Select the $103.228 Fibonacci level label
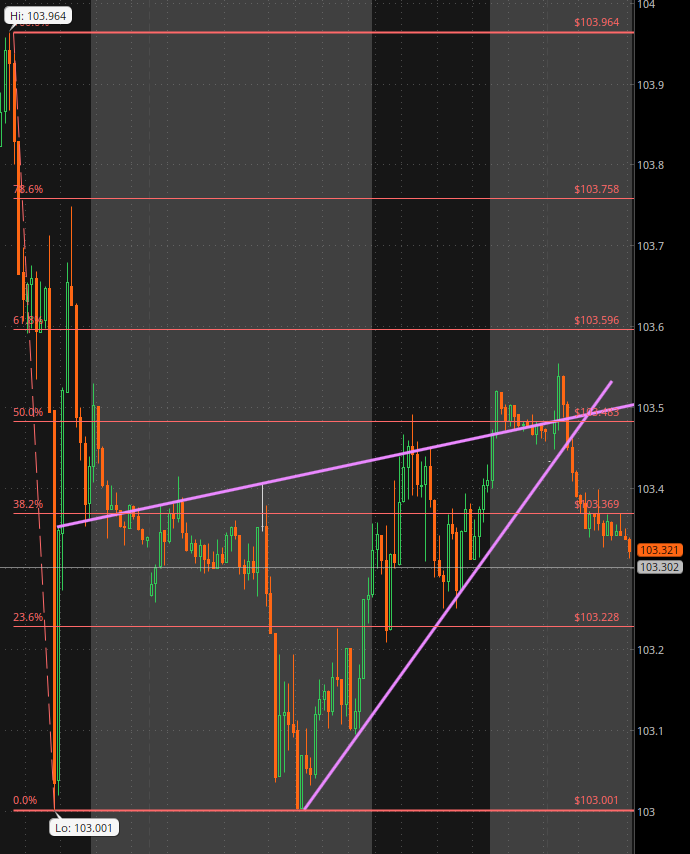 pos(596,617)
